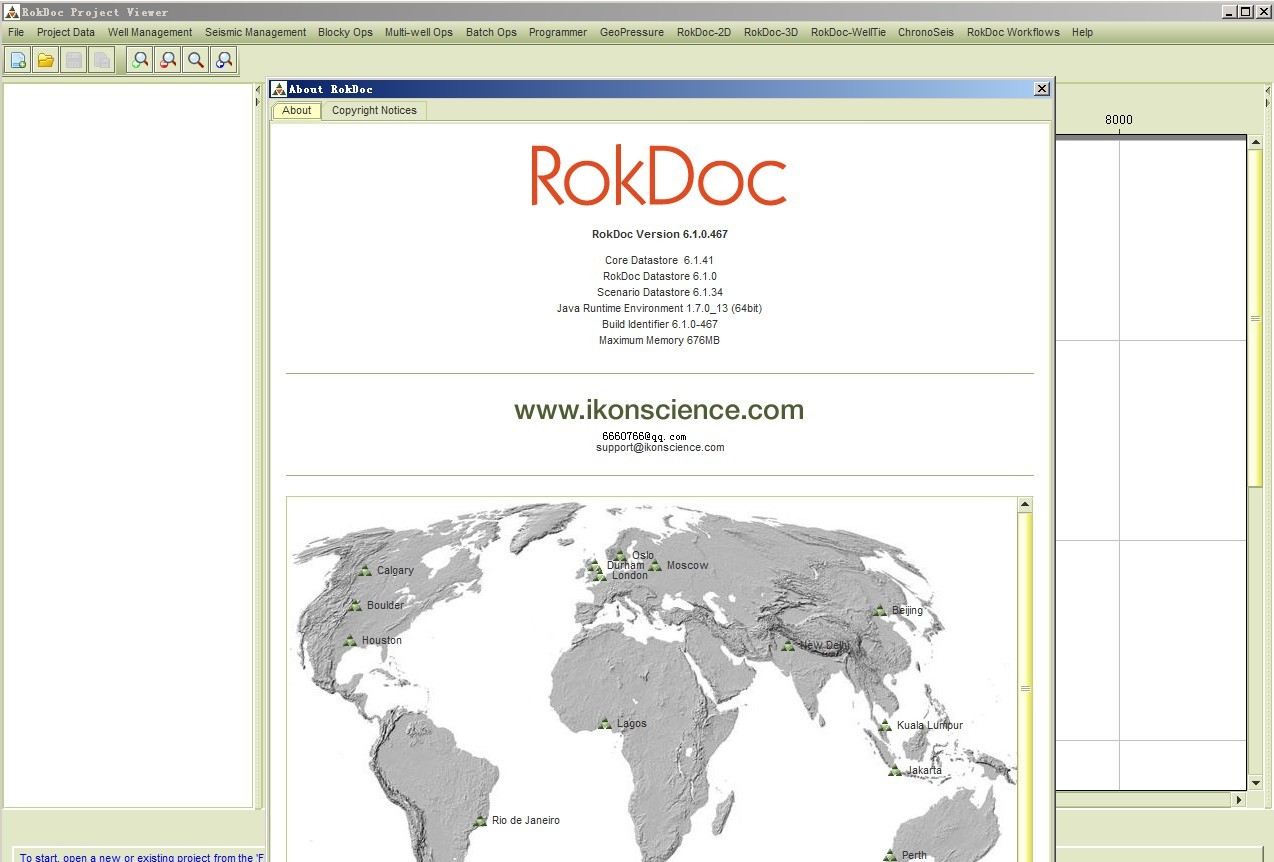Open the RokDoc-2D menu

(704, 32)
